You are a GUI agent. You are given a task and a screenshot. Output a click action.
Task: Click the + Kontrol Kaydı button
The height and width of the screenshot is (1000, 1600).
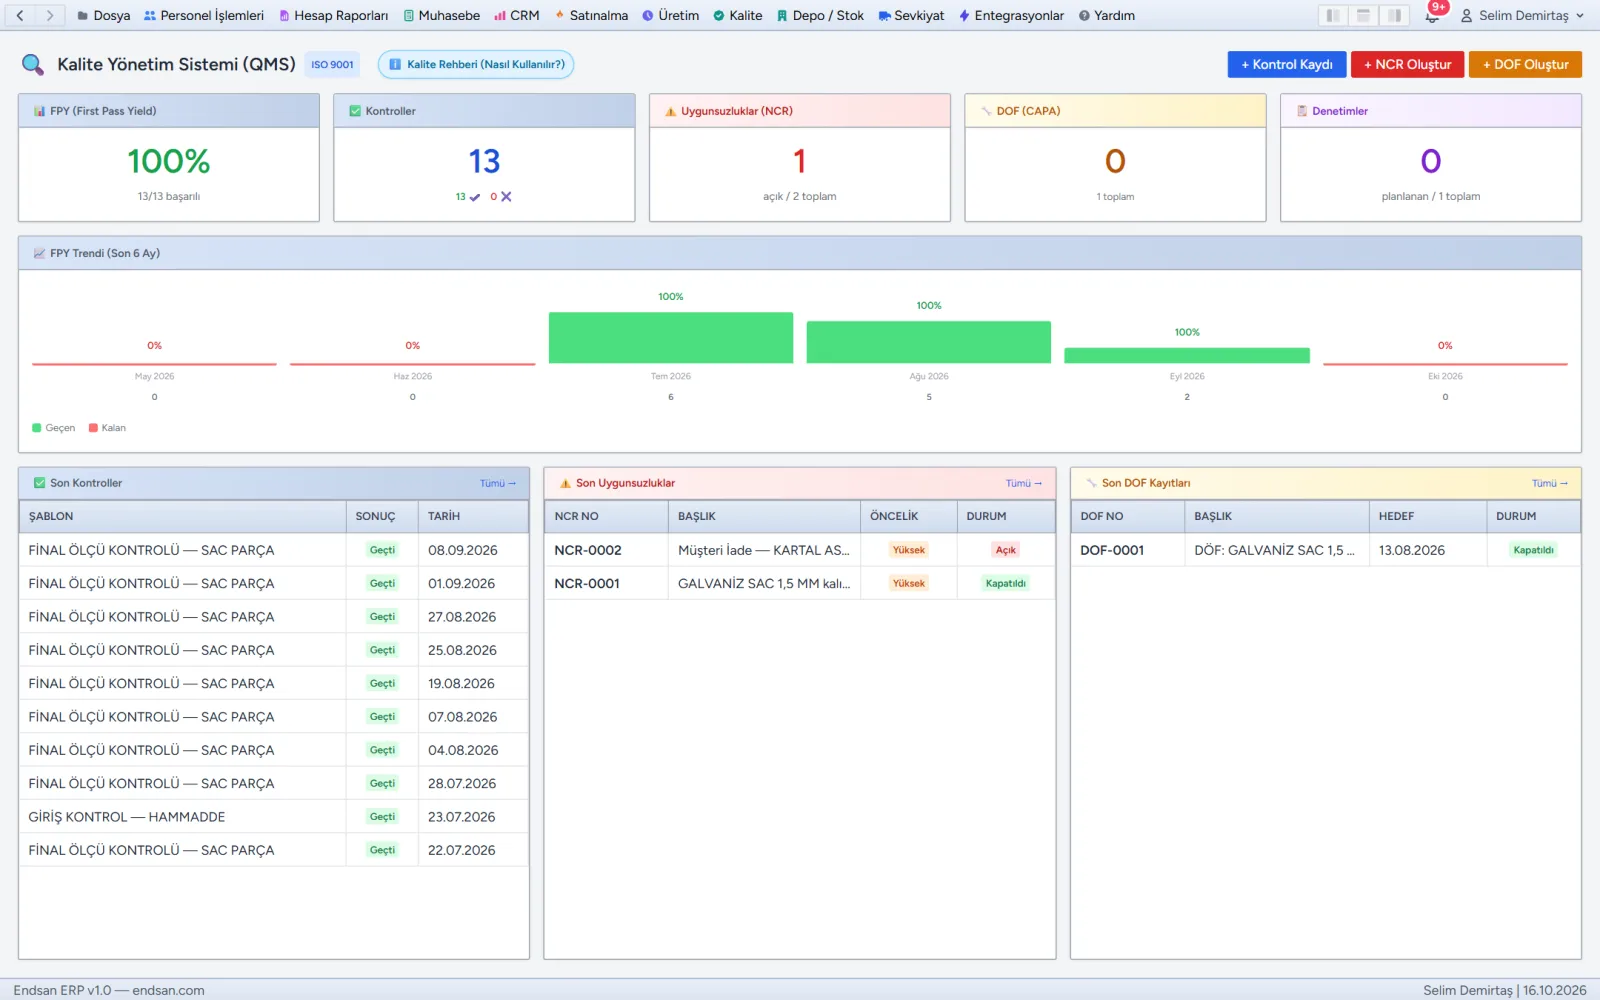(1287, 64)
